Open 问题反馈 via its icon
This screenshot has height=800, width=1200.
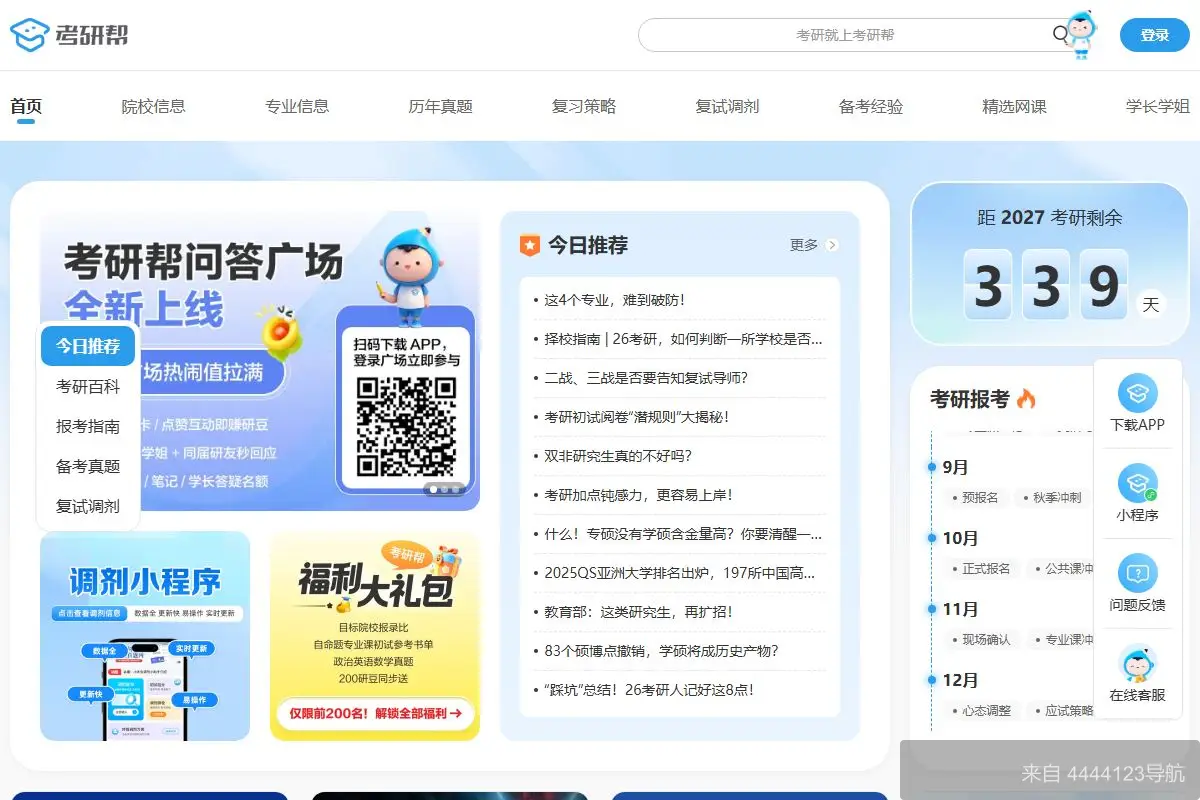pos(1138,573)
